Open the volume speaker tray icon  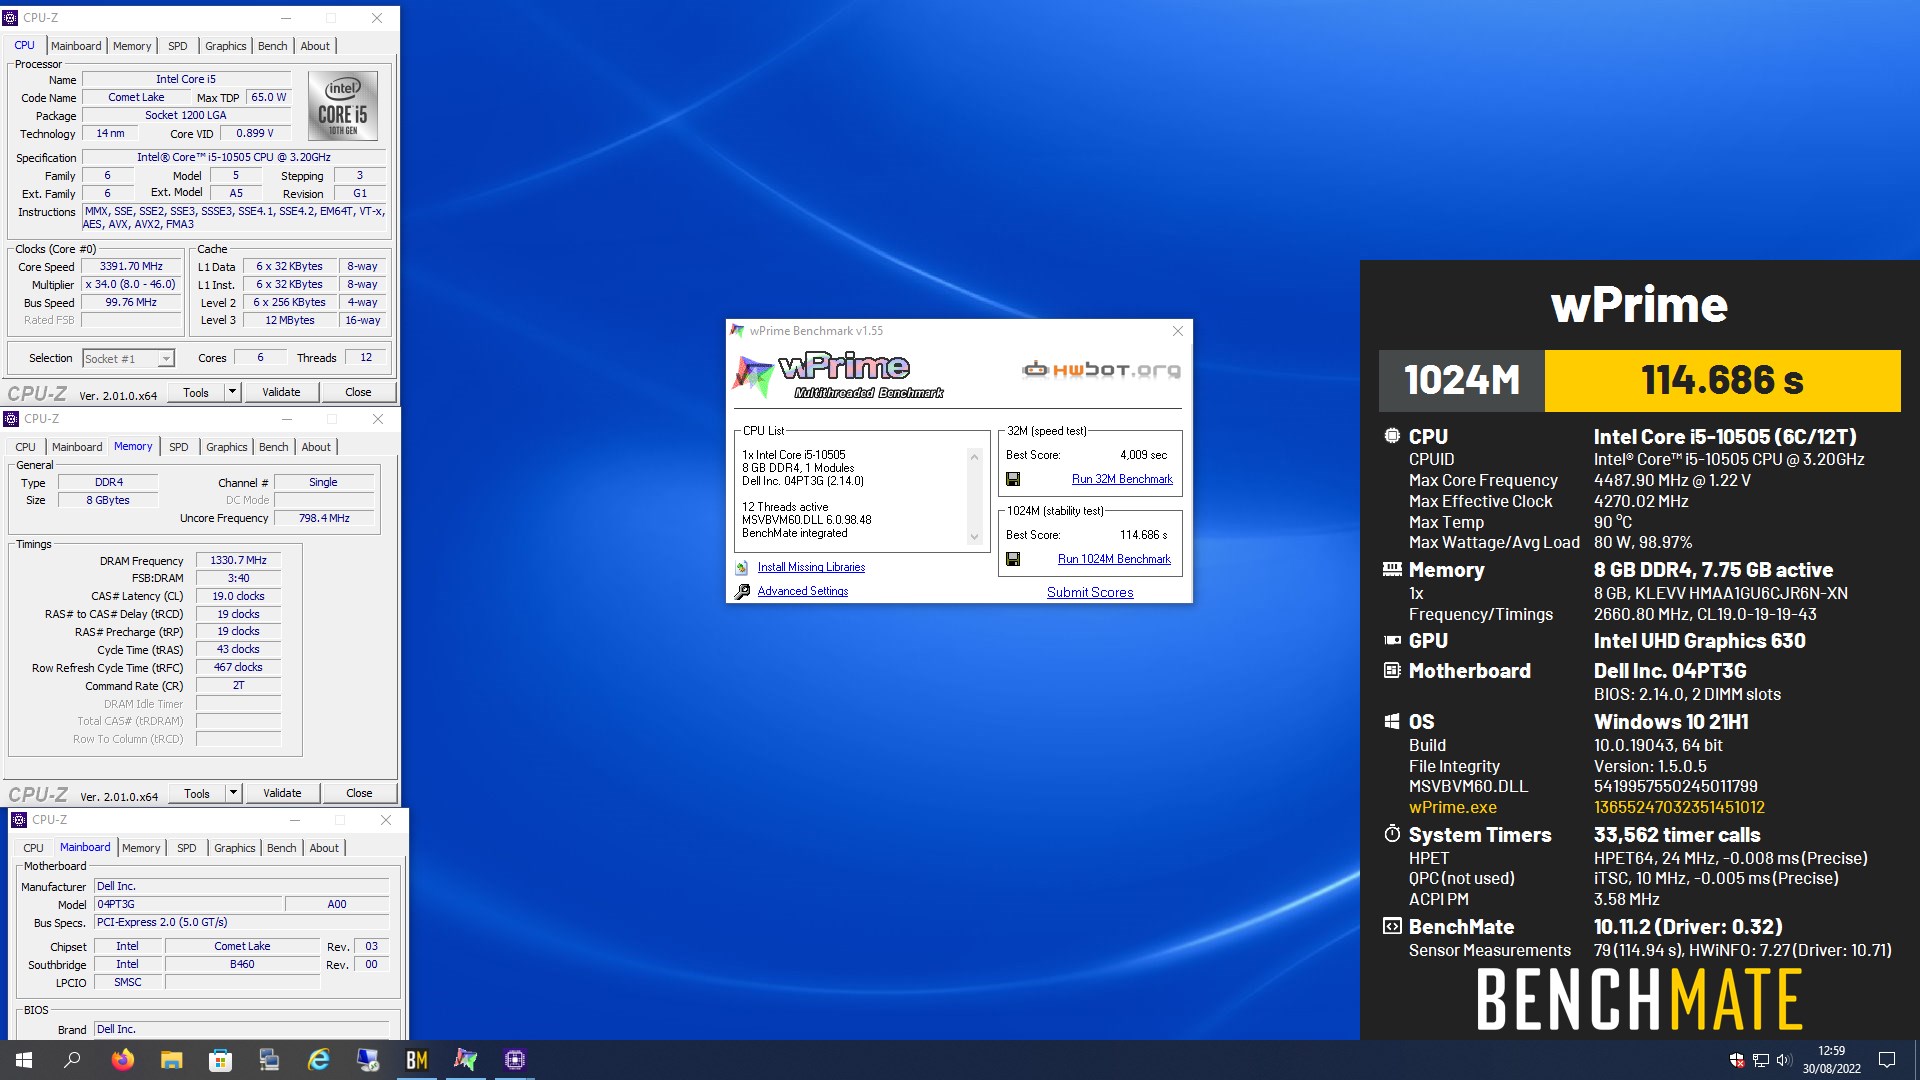[1784, 1060]
